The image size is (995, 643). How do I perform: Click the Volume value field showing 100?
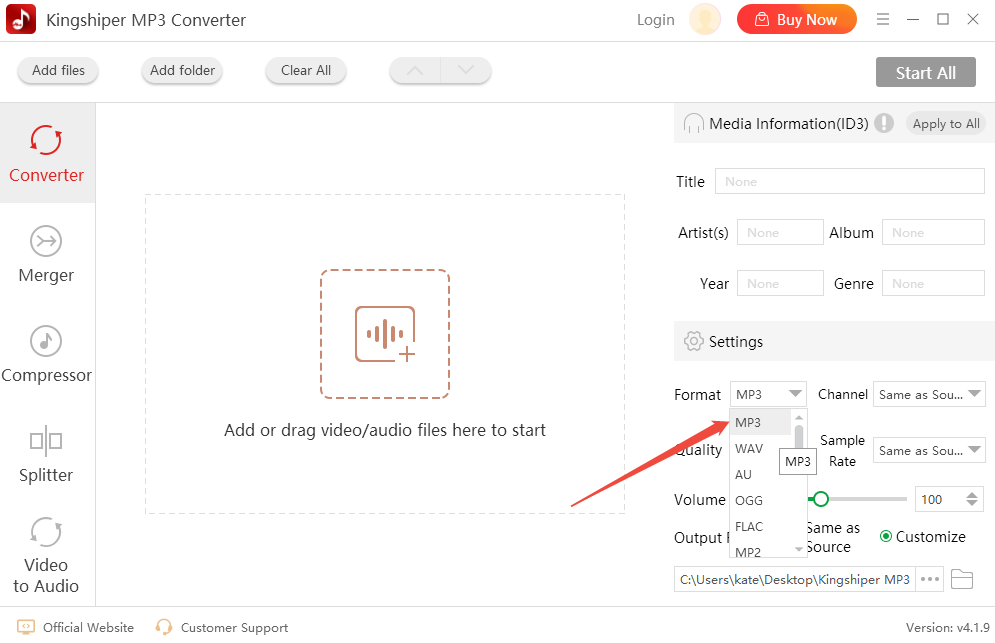pyautogui.click(x=940, y=500)
